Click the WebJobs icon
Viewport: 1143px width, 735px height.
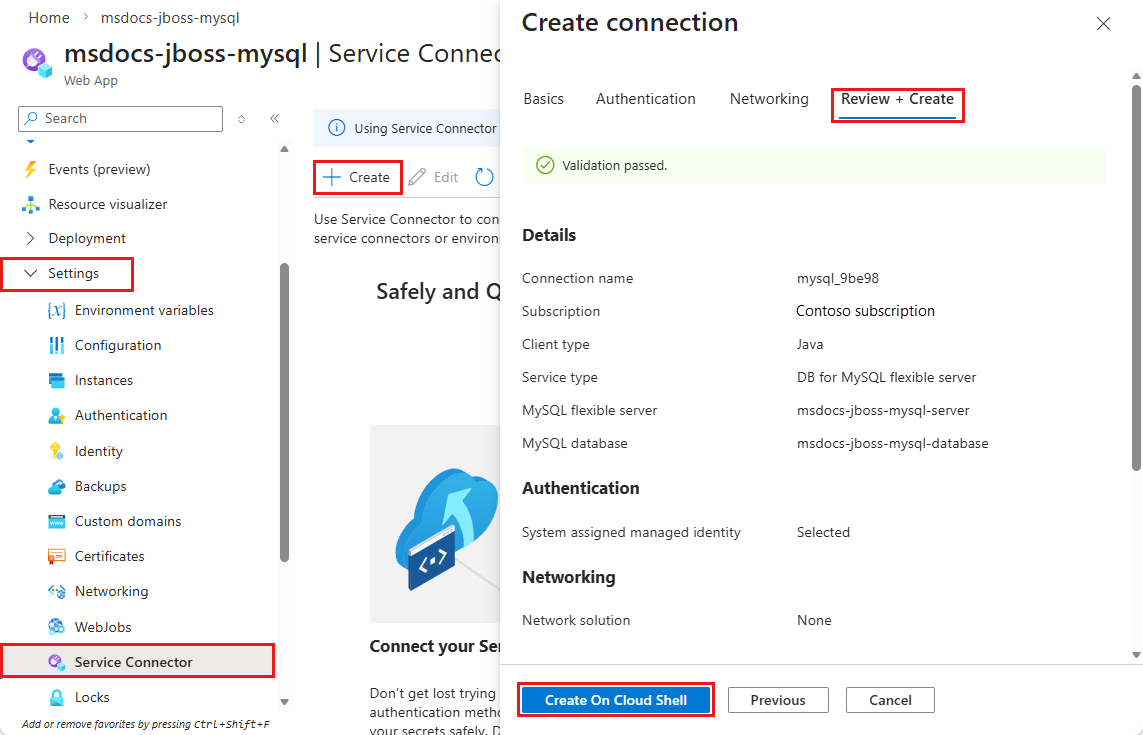coord(56,626)
